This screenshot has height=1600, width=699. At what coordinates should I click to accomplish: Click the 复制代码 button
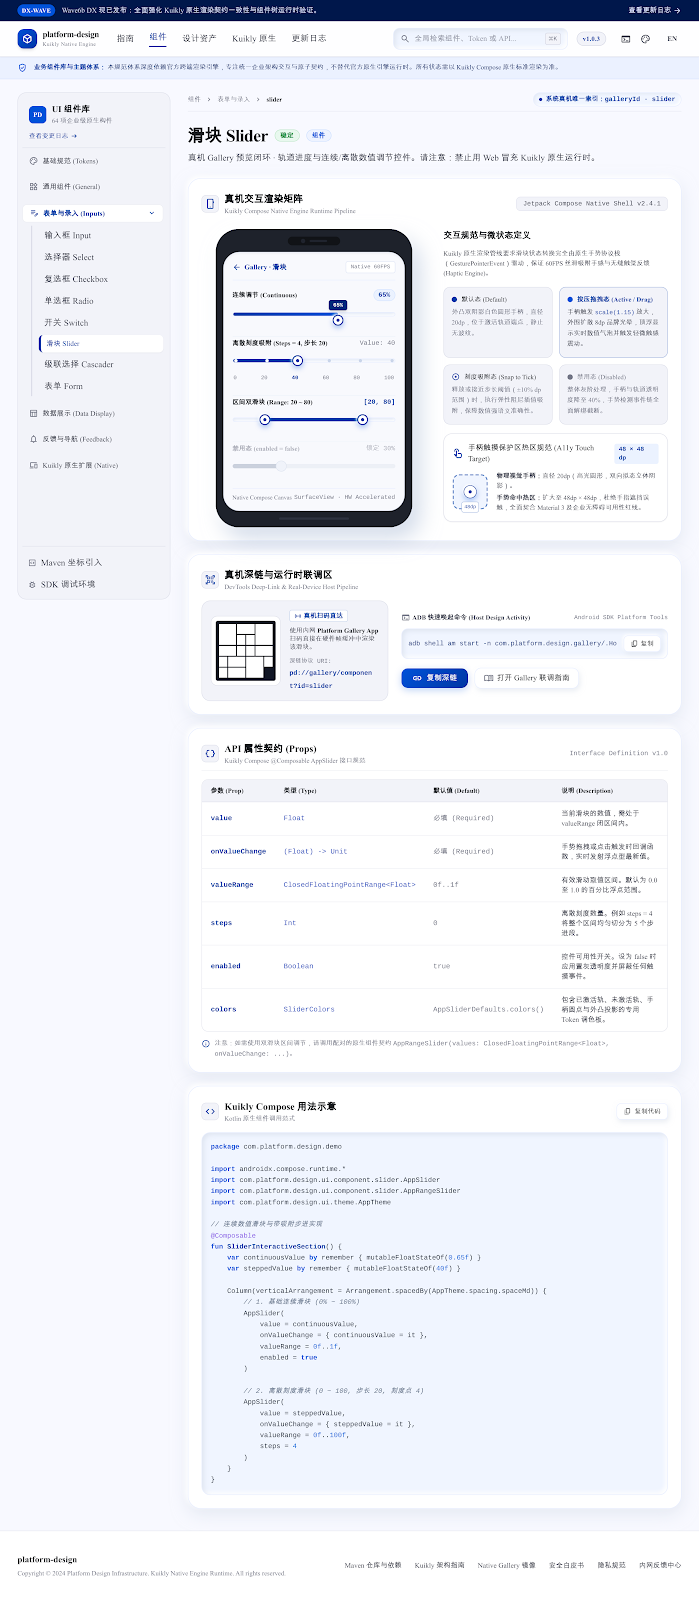pyautogui.click(x=641, y=1111)
